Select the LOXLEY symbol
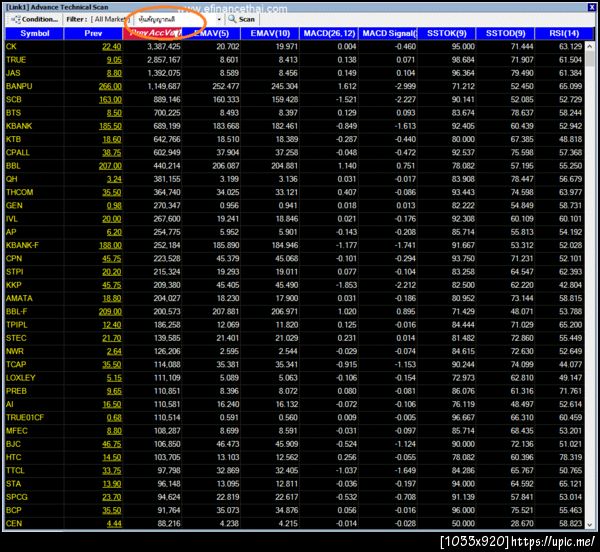Screen dimensions: 600x552 (21, 378)
